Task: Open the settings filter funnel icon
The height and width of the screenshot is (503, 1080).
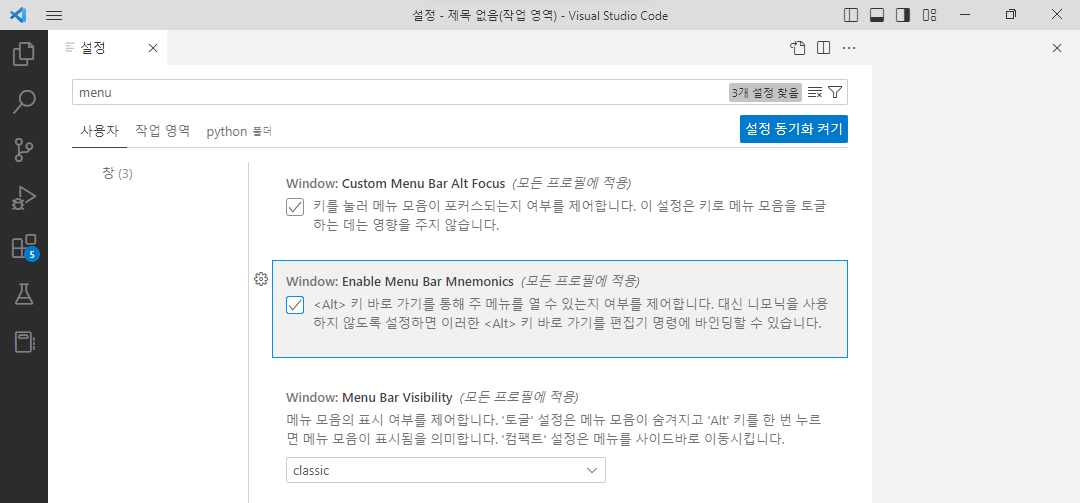Action: coord(835,92)
